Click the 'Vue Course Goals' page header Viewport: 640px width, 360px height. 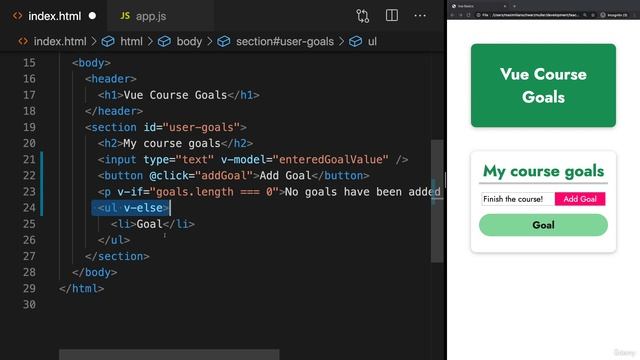pos(543,85)
